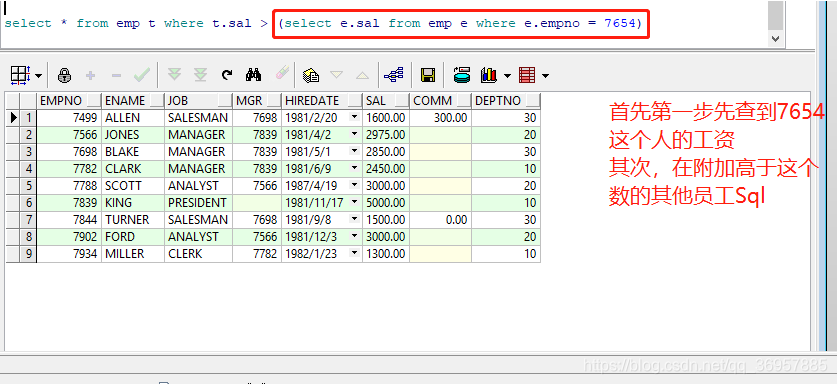
Task: Click the fetch last page icon
Action: coord(200,75)
